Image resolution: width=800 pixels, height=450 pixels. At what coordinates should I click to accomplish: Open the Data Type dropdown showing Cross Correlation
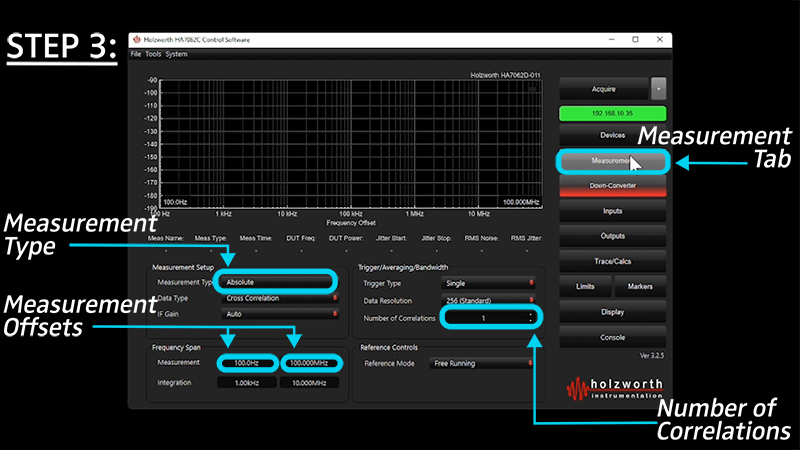(x=280, y=298)
